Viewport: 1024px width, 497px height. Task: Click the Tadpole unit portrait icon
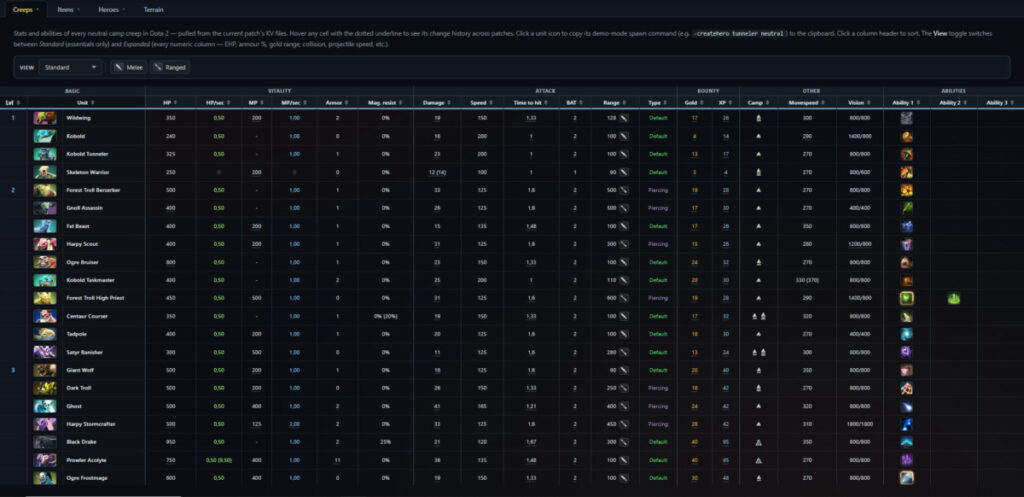point(45,334)
